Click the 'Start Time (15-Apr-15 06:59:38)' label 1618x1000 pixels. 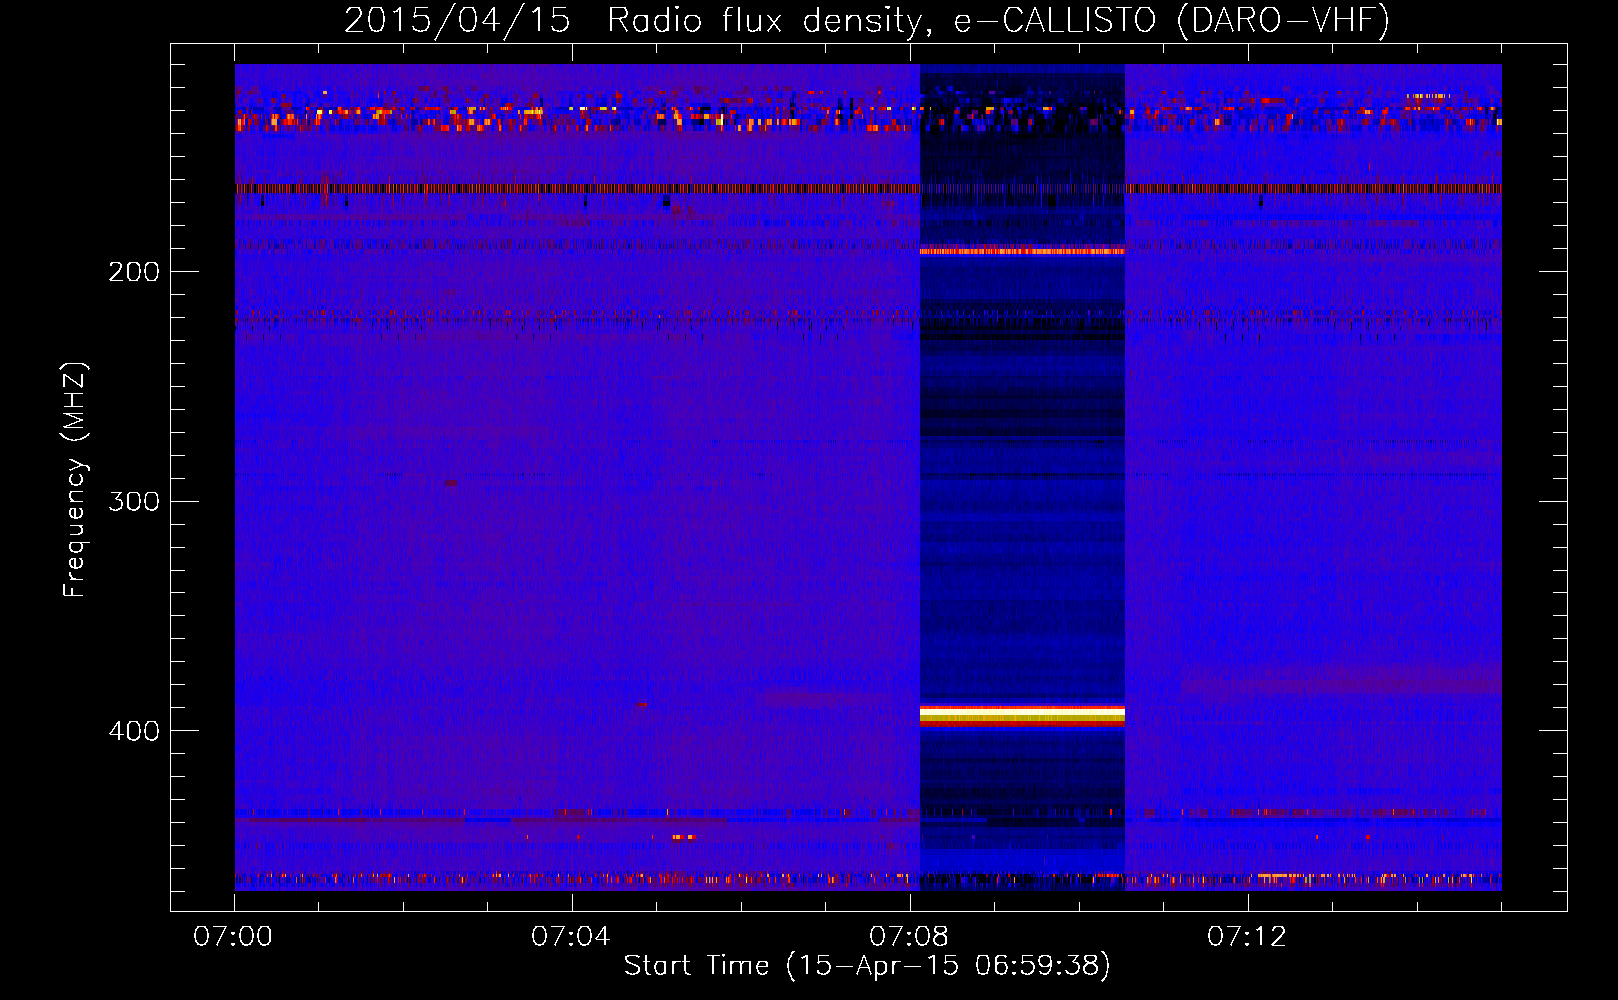pos(867,966)
